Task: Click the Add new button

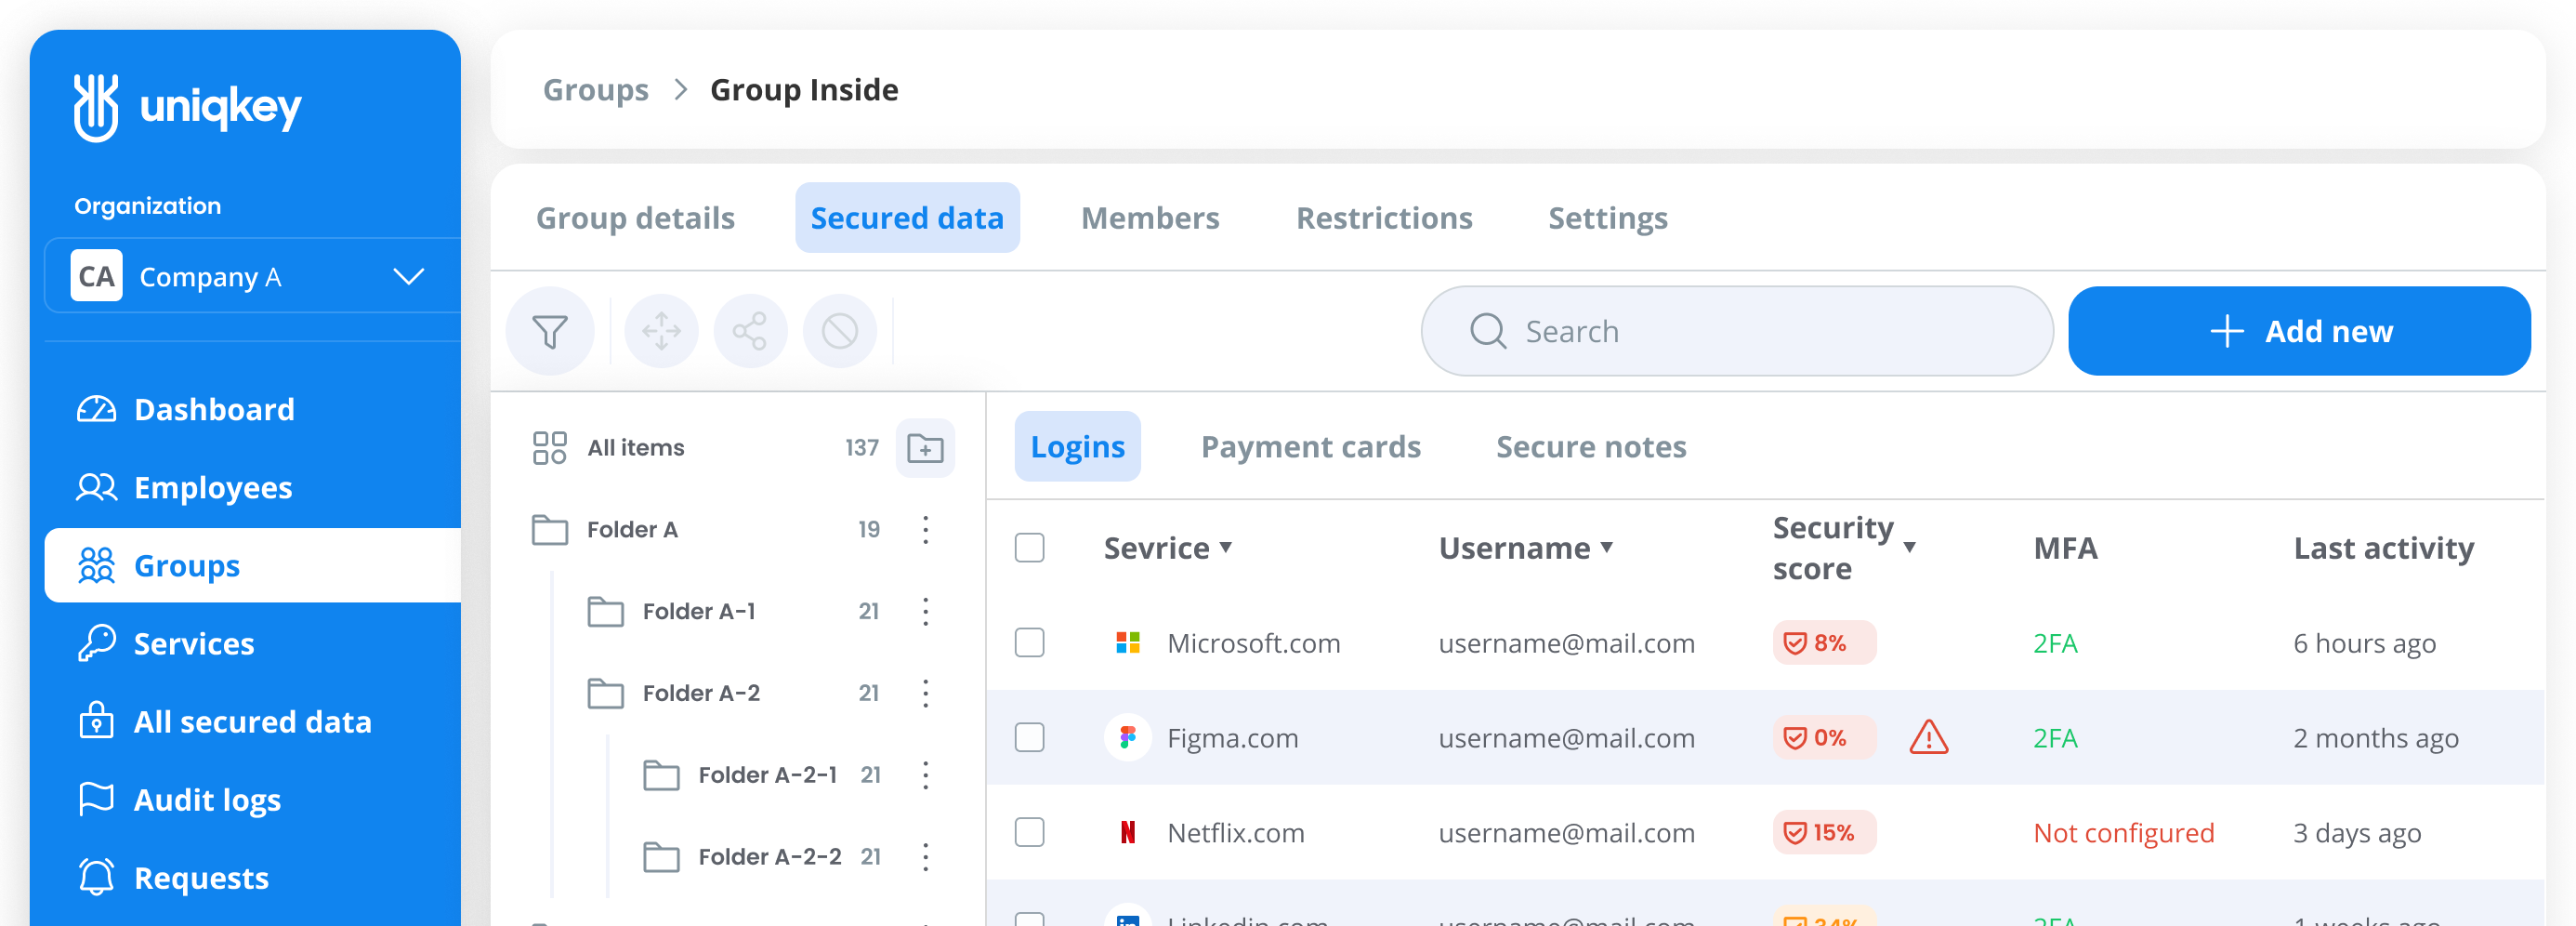Action: point(2298,331)
